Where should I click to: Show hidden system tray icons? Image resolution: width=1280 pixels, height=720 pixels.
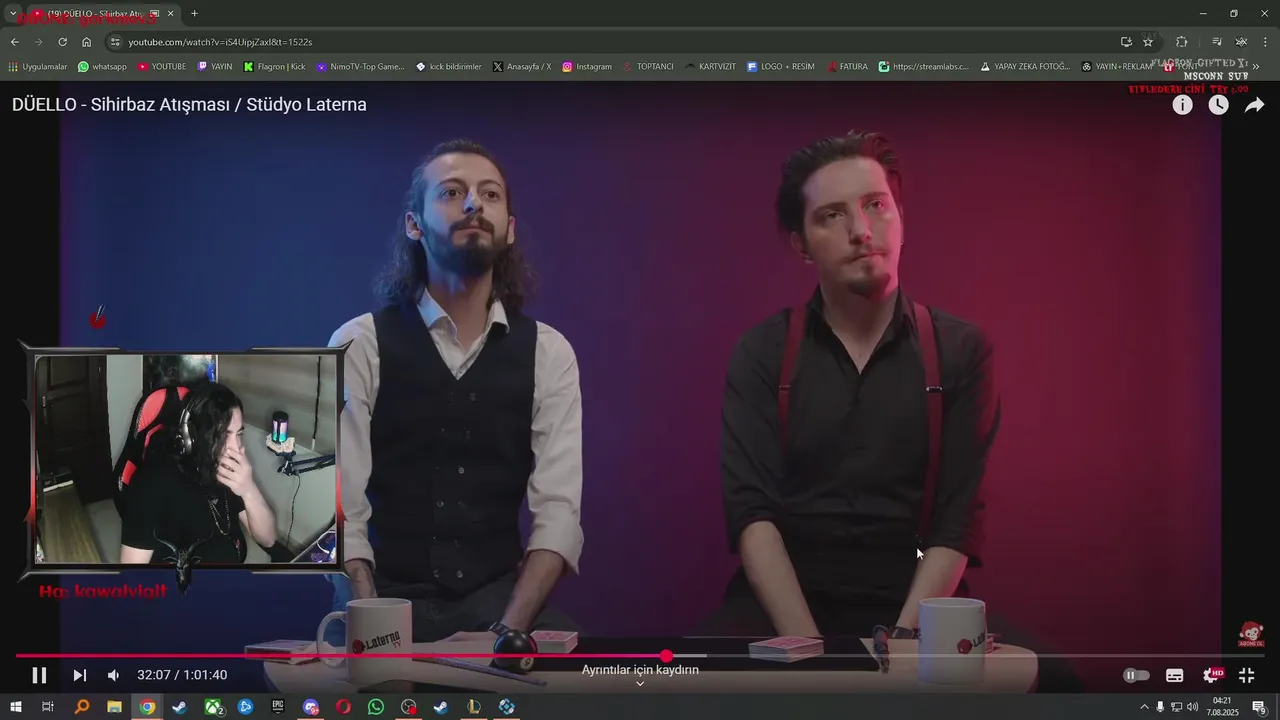[x=1144, y=707]
